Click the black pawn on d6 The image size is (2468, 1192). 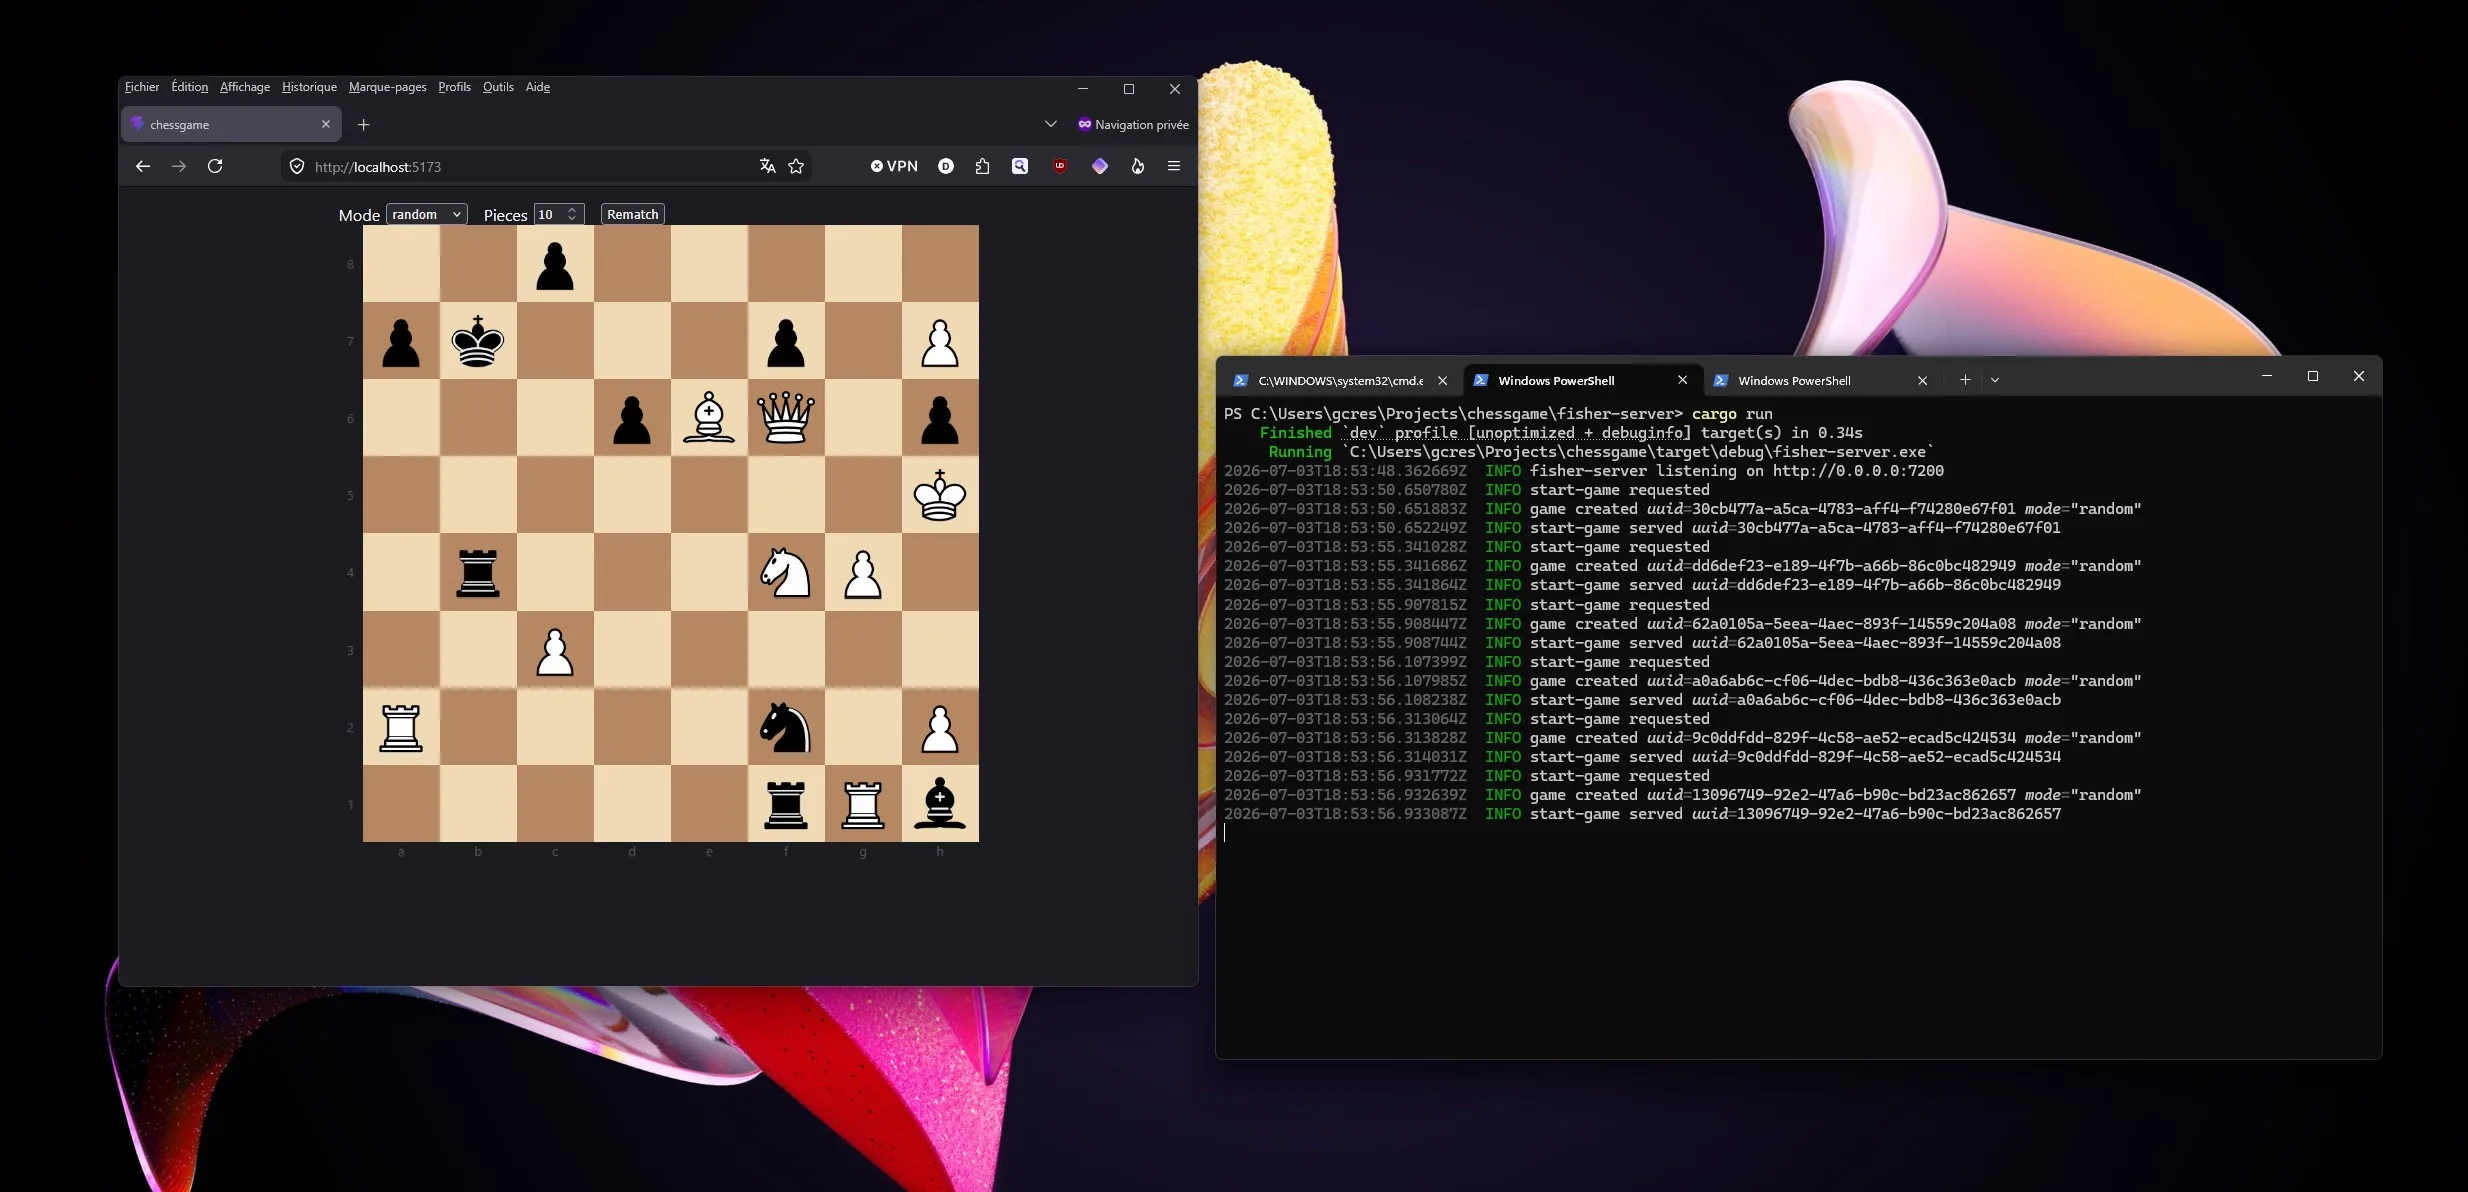(x=632, y=418)
